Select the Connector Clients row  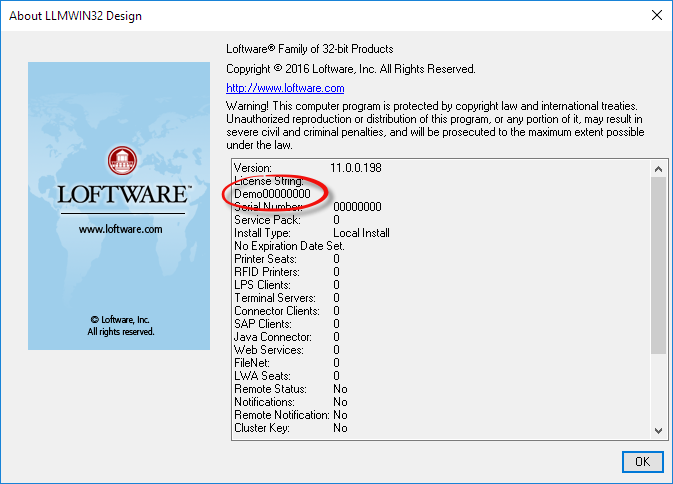pyautogui.click(x=287, y=311)
